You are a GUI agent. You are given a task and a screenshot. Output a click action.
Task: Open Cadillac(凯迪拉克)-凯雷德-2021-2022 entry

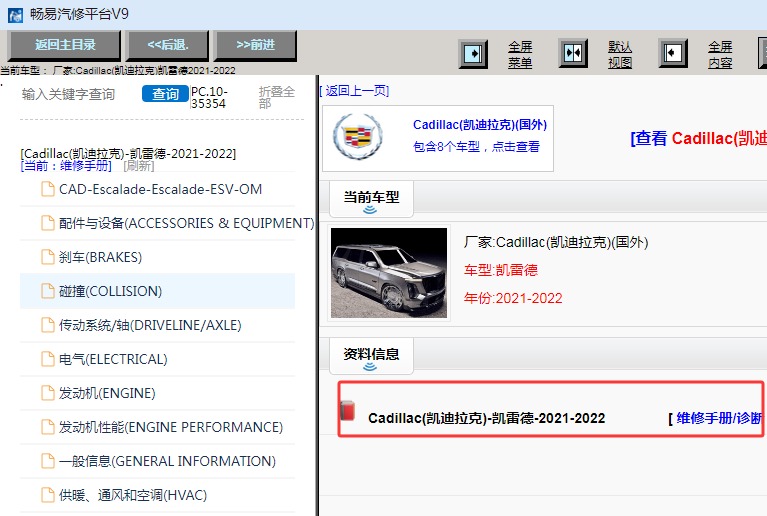pyautogui.click(x=487, y=418)
